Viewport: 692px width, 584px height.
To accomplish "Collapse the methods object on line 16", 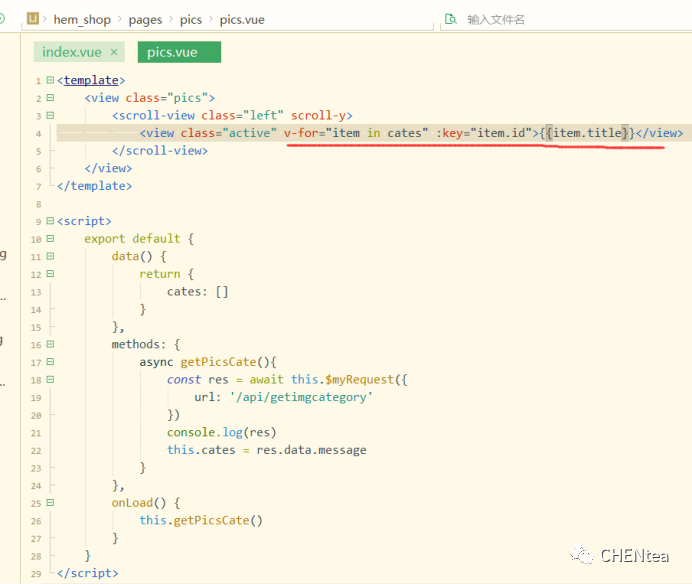I will (x=50, y=344).
